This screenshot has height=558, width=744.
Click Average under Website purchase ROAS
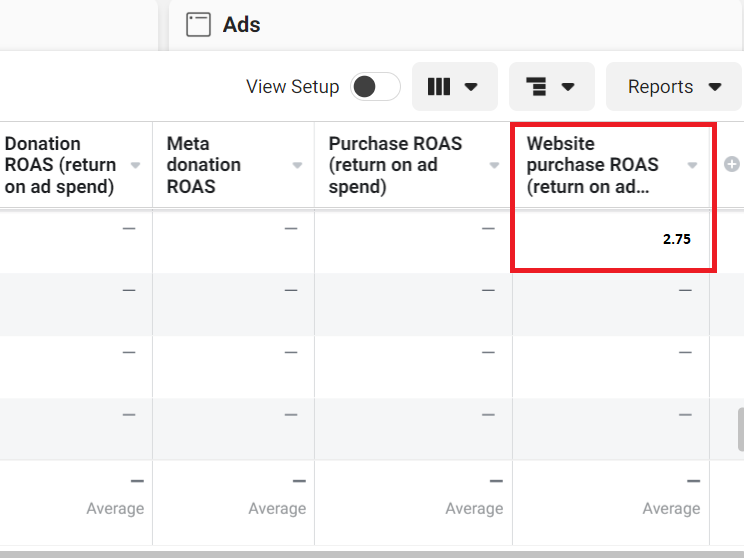coord(671,509)
